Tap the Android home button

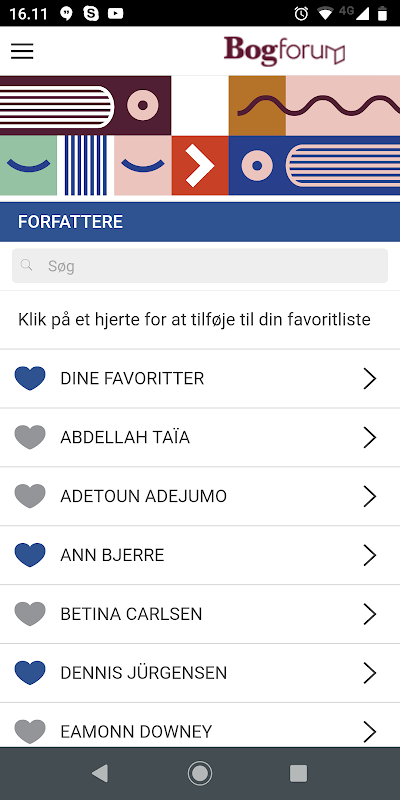point(200,773)
